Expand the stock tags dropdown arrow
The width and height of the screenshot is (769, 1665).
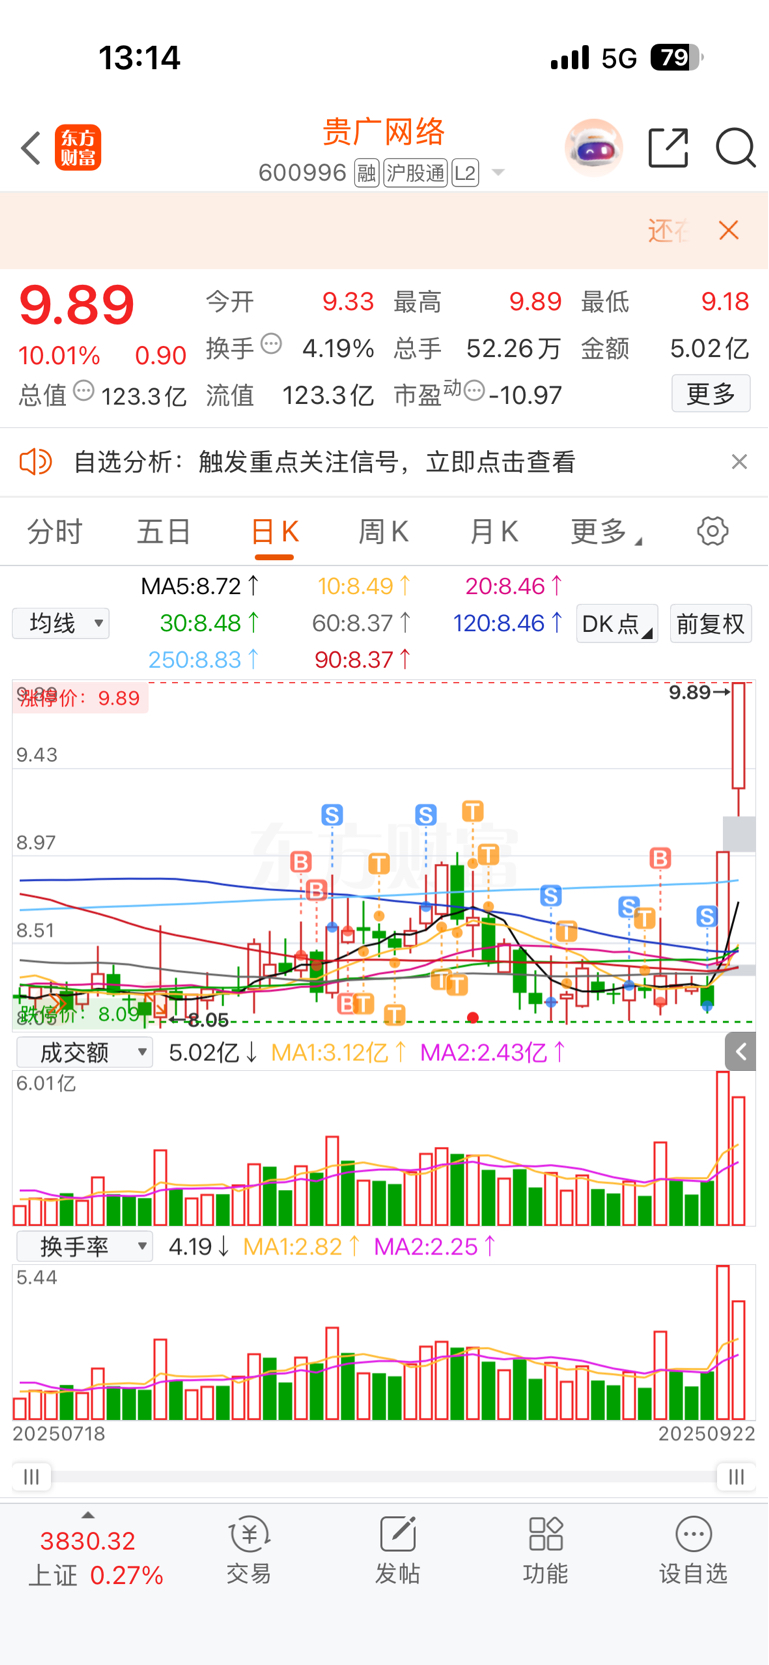[498, 173]
